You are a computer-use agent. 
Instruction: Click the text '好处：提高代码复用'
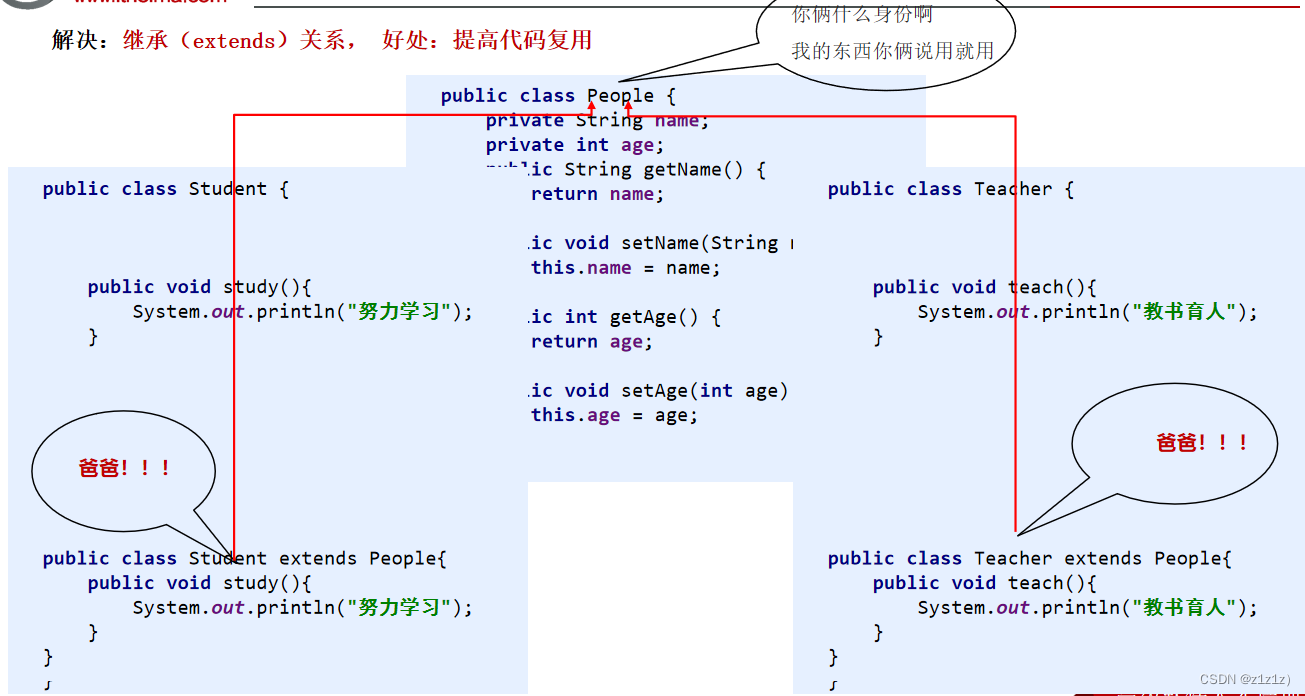[487, 41]
